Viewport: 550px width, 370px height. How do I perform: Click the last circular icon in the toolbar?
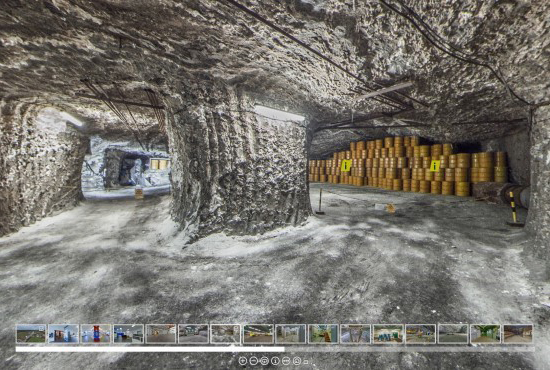[x=297, y=361]
